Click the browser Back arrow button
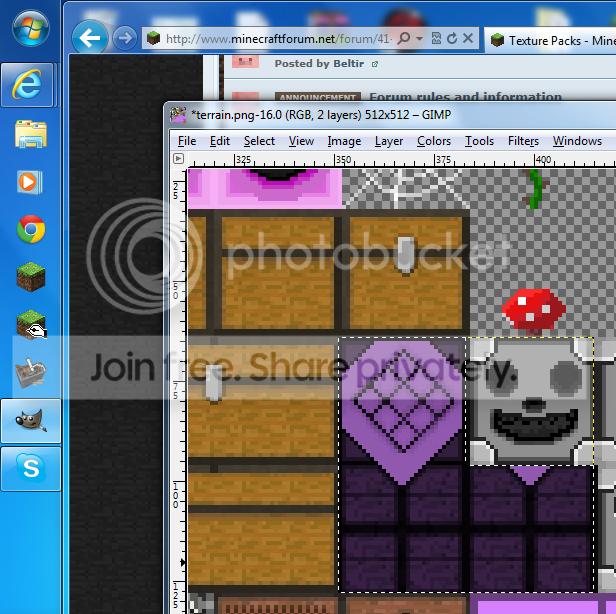The height and width of the screenshot is (614, 616). coord(92,39)
